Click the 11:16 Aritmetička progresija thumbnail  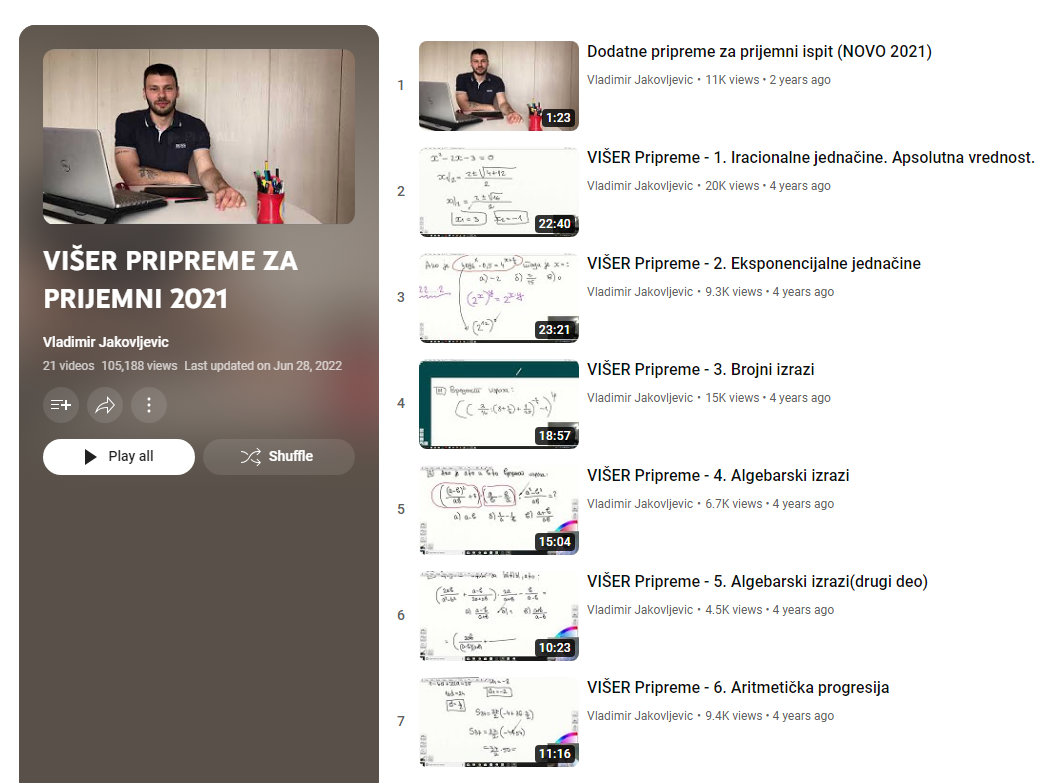(499, 722)
